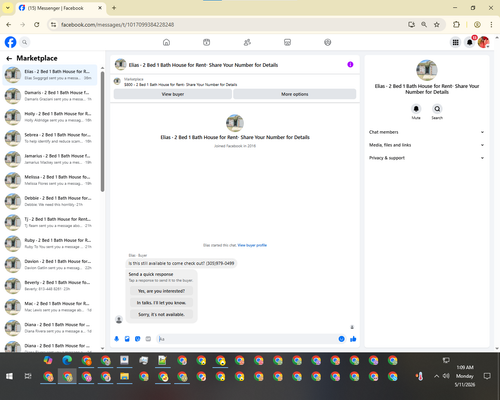The image size is (500, 400).
Task: Send quick response 'Sorry, it's not available.'
Action: click(x=161, y=314)
